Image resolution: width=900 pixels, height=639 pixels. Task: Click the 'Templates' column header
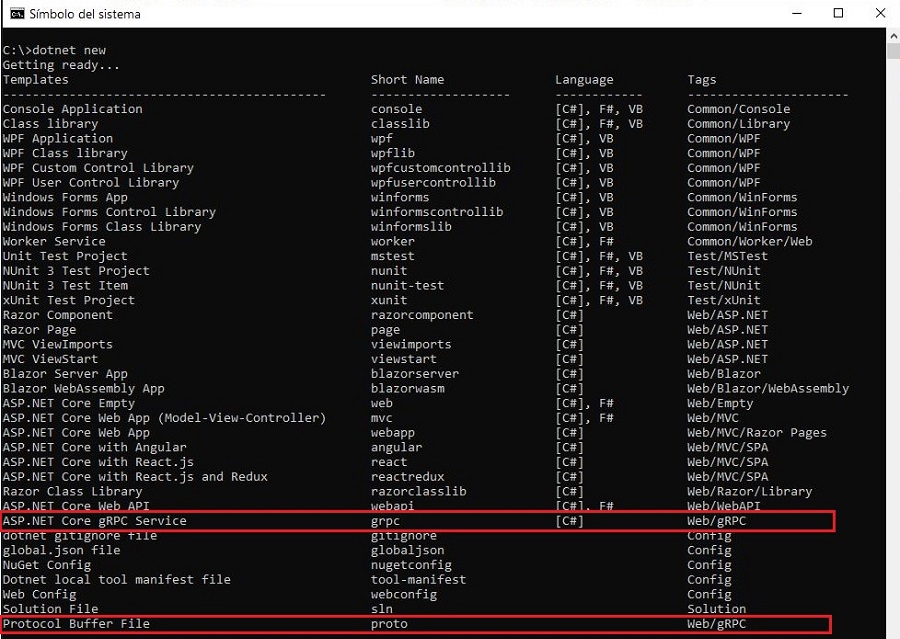(x=36, y=79)
